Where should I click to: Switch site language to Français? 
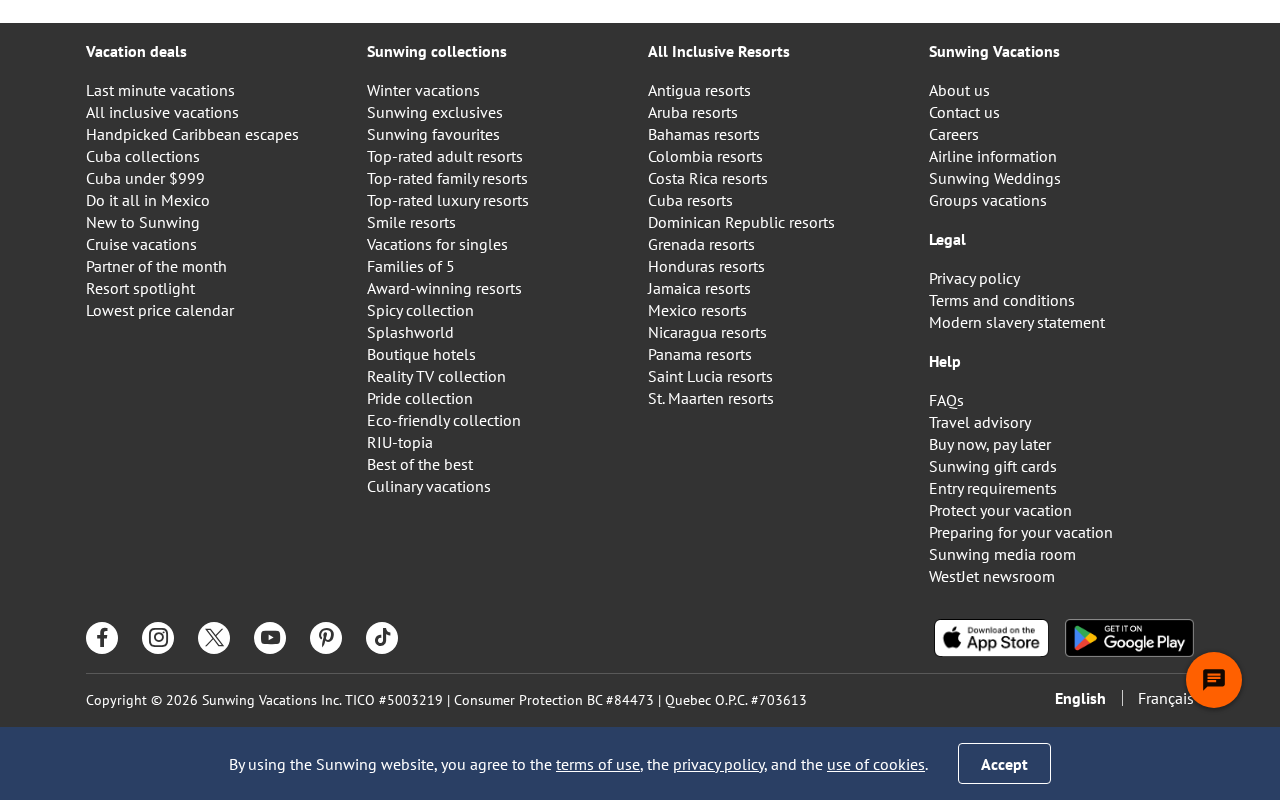click(x=1166, y=698)
